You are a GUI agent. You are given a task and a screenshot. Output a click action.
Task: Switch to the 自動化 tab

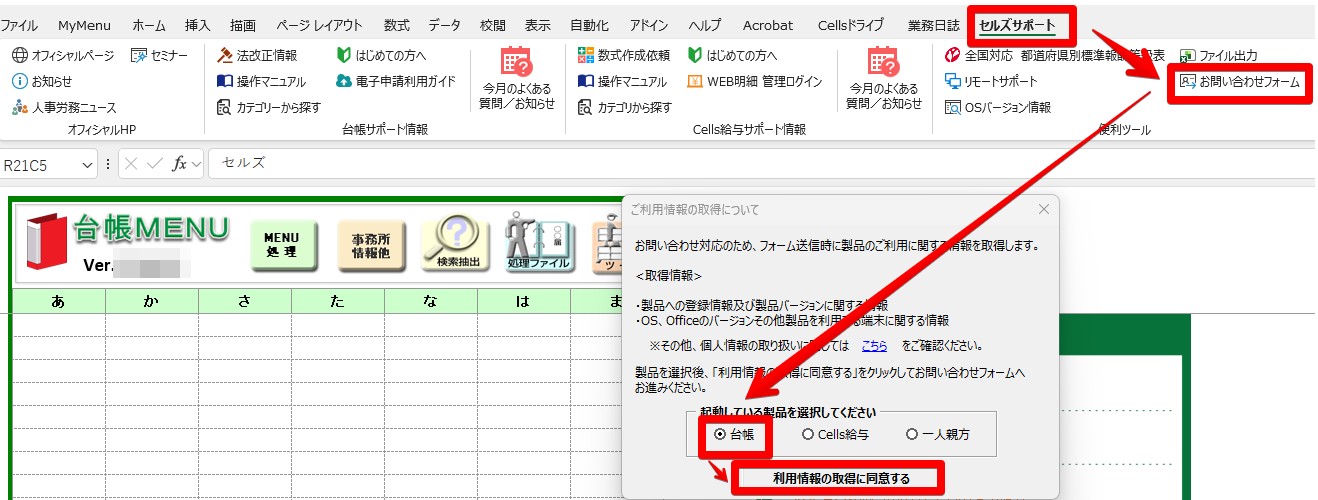click(x=588, y=25)
